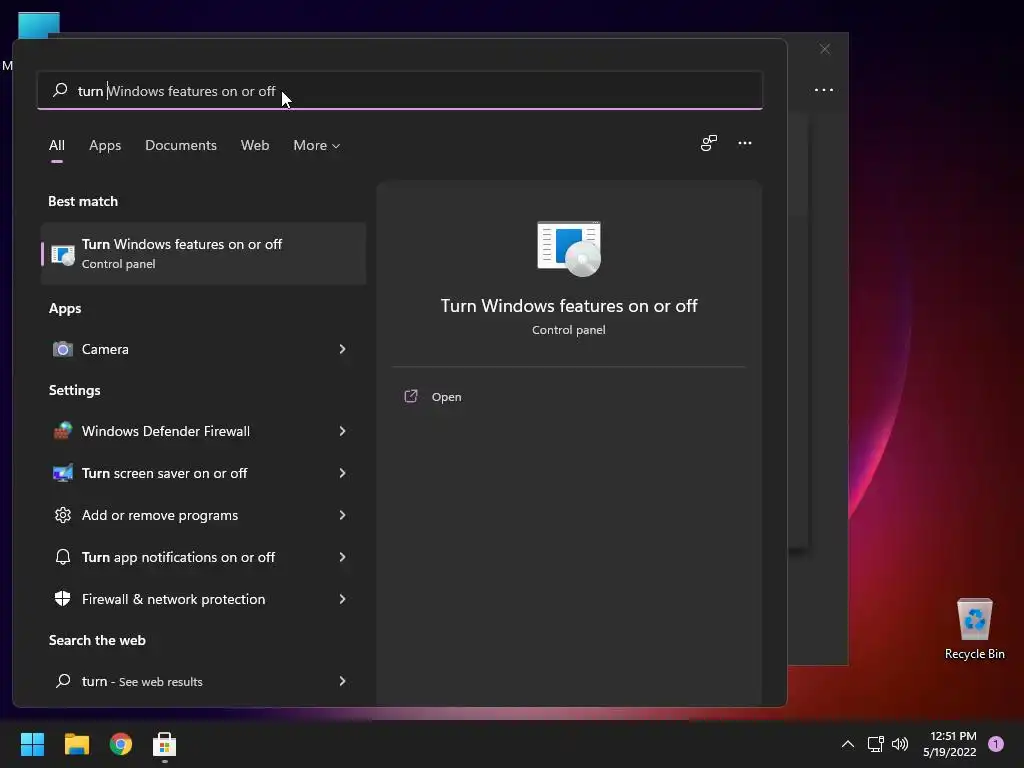Expand Add or remove programs chevron
The image size is (1024, 768).
[342, 515]
